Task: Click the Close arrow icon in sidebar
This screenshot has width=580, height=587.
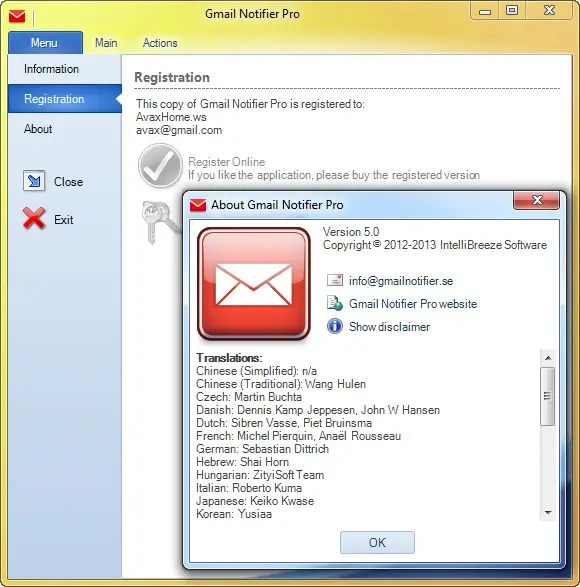Action: pyautogui.click(x=34, y=181)
